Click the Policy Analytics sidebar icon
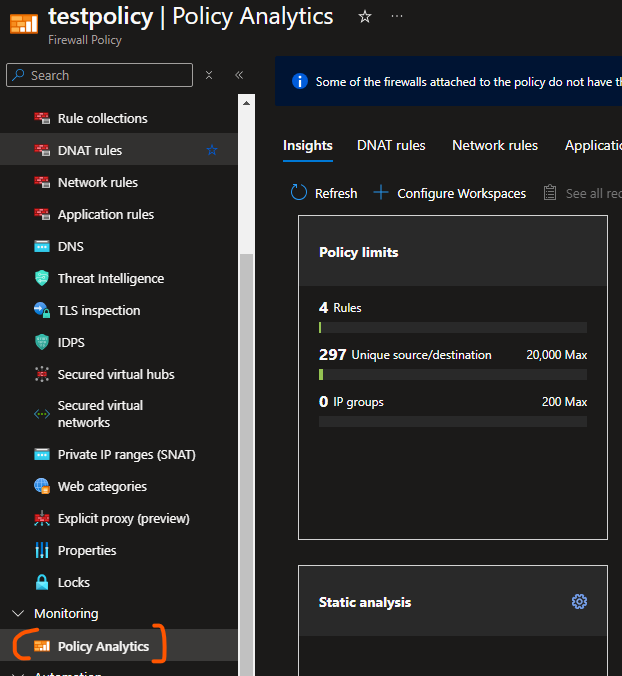The height and width of the screenshot is (676, 622). click(x=42, y=646)
